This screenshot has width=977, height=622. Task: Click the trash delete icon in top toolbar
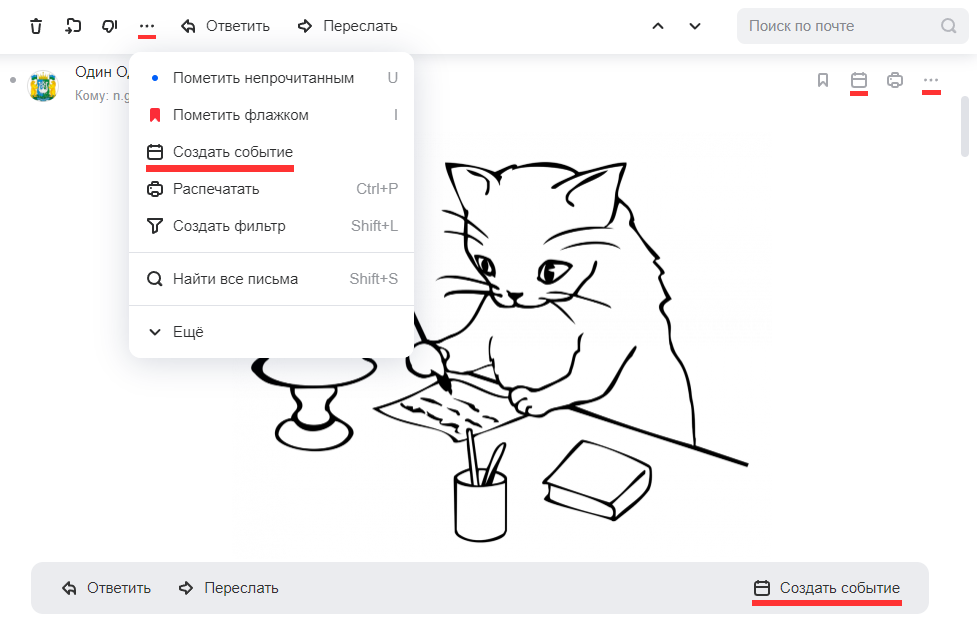point(36,26)
